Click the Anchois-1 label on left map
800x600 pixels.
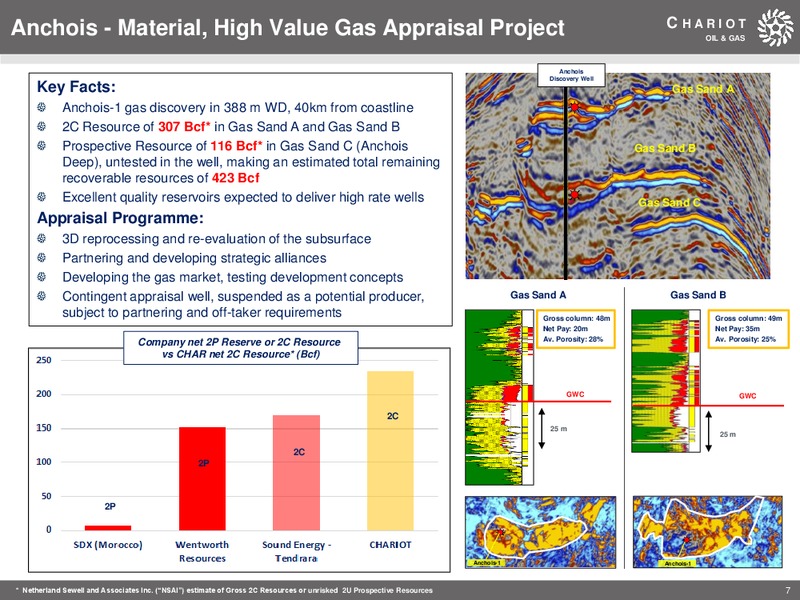[487, 563]
